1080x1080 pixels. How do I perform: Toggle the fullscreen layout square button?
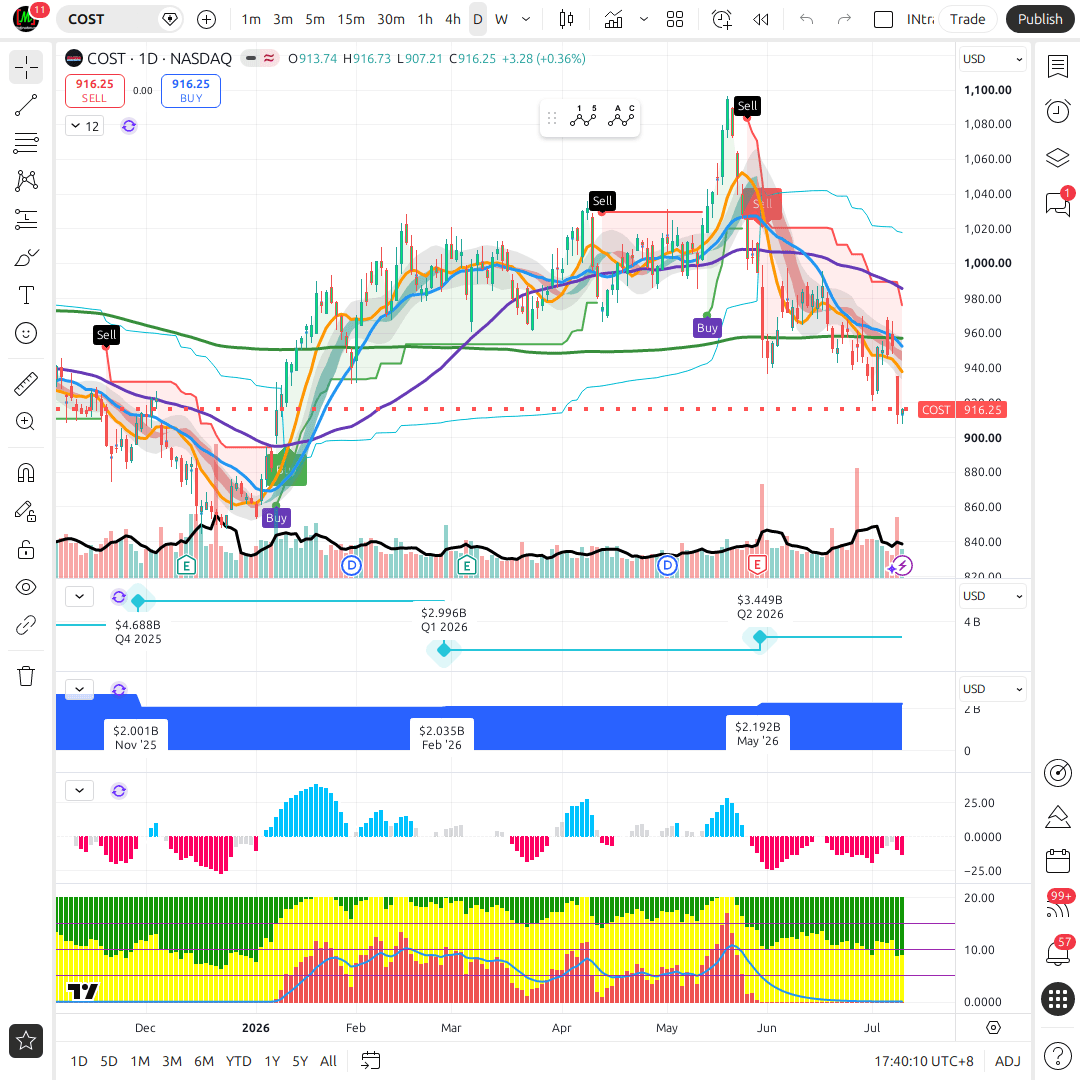tap(883, 19)
